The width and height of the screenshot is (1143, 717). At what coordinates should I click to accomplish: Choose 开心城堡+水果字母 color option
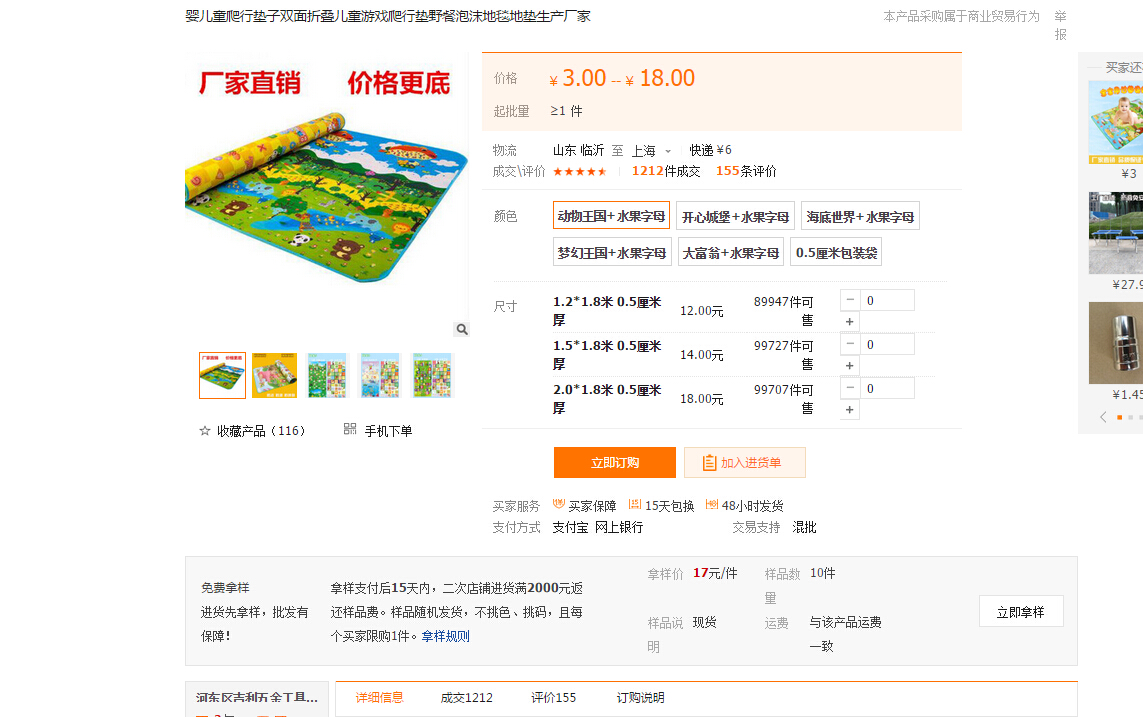pos(735,217)
